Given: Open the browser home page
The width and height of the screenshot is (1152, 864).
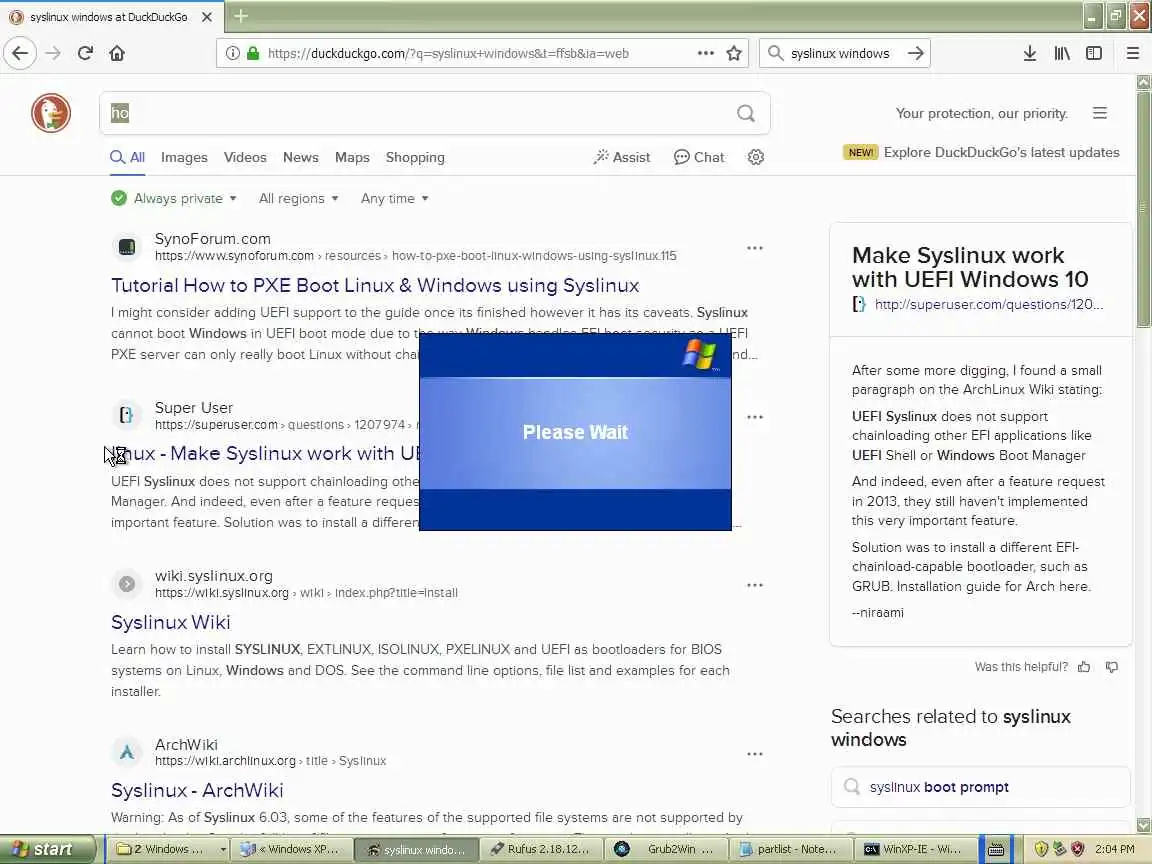Looking at the screenshot, I should 117,53.
